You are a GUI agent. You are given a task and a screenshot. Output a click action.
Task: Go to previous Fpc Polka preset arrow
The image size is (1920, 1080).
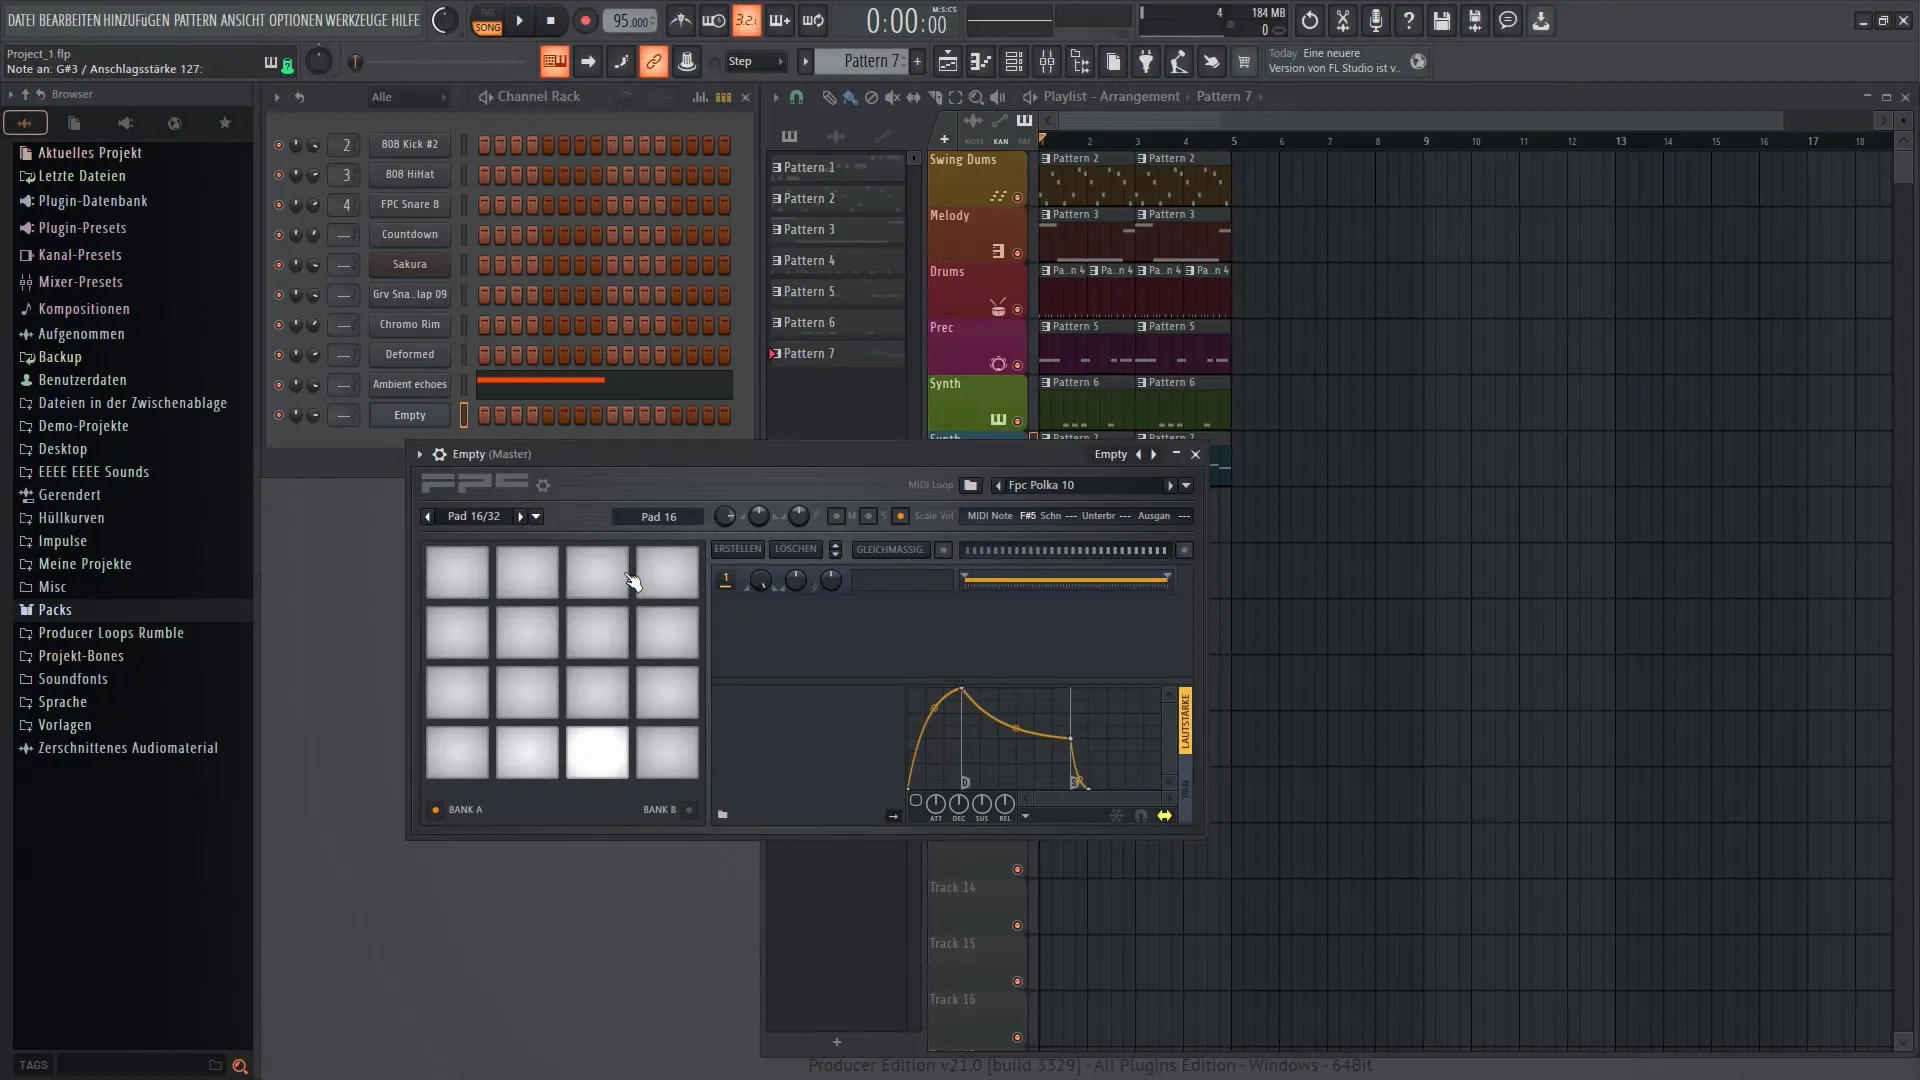[x=998, y=485]
